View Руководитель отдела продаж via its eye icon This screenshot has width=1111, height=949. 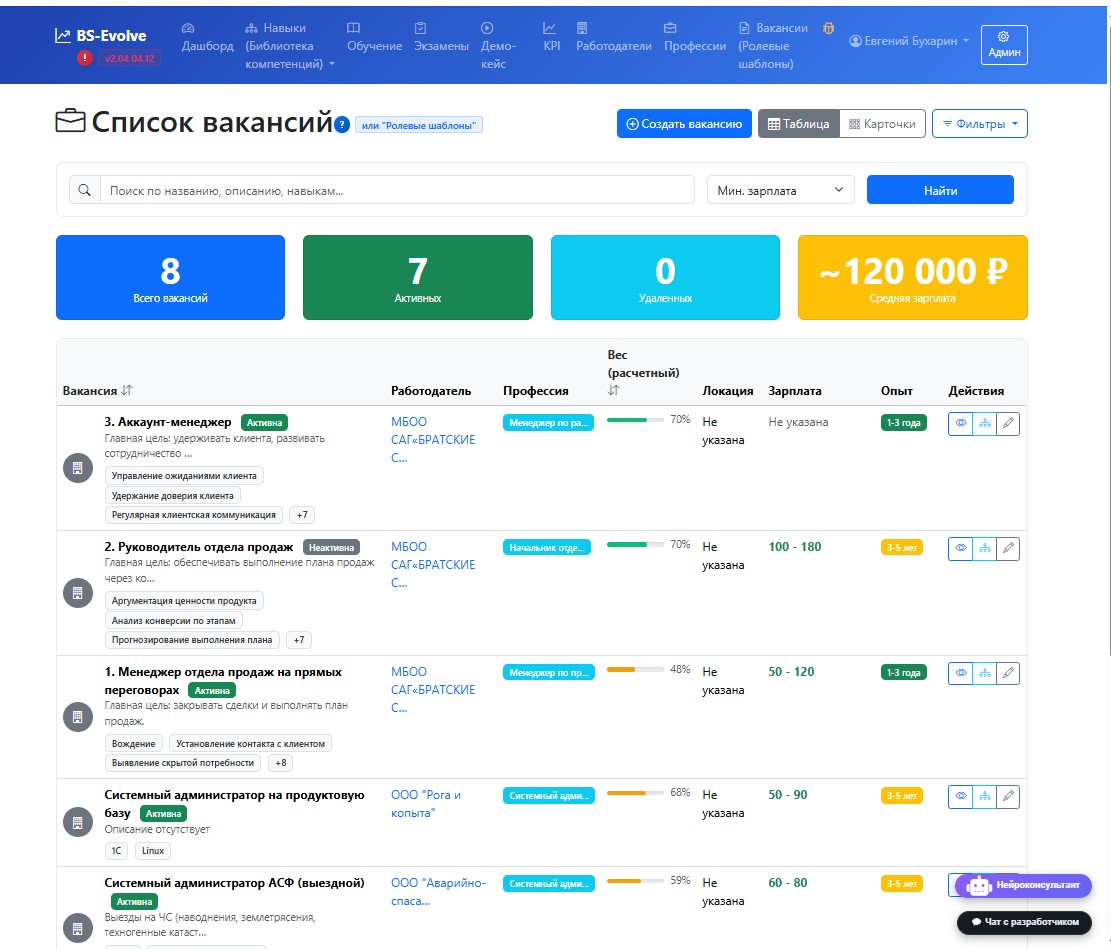click(961, 549)
